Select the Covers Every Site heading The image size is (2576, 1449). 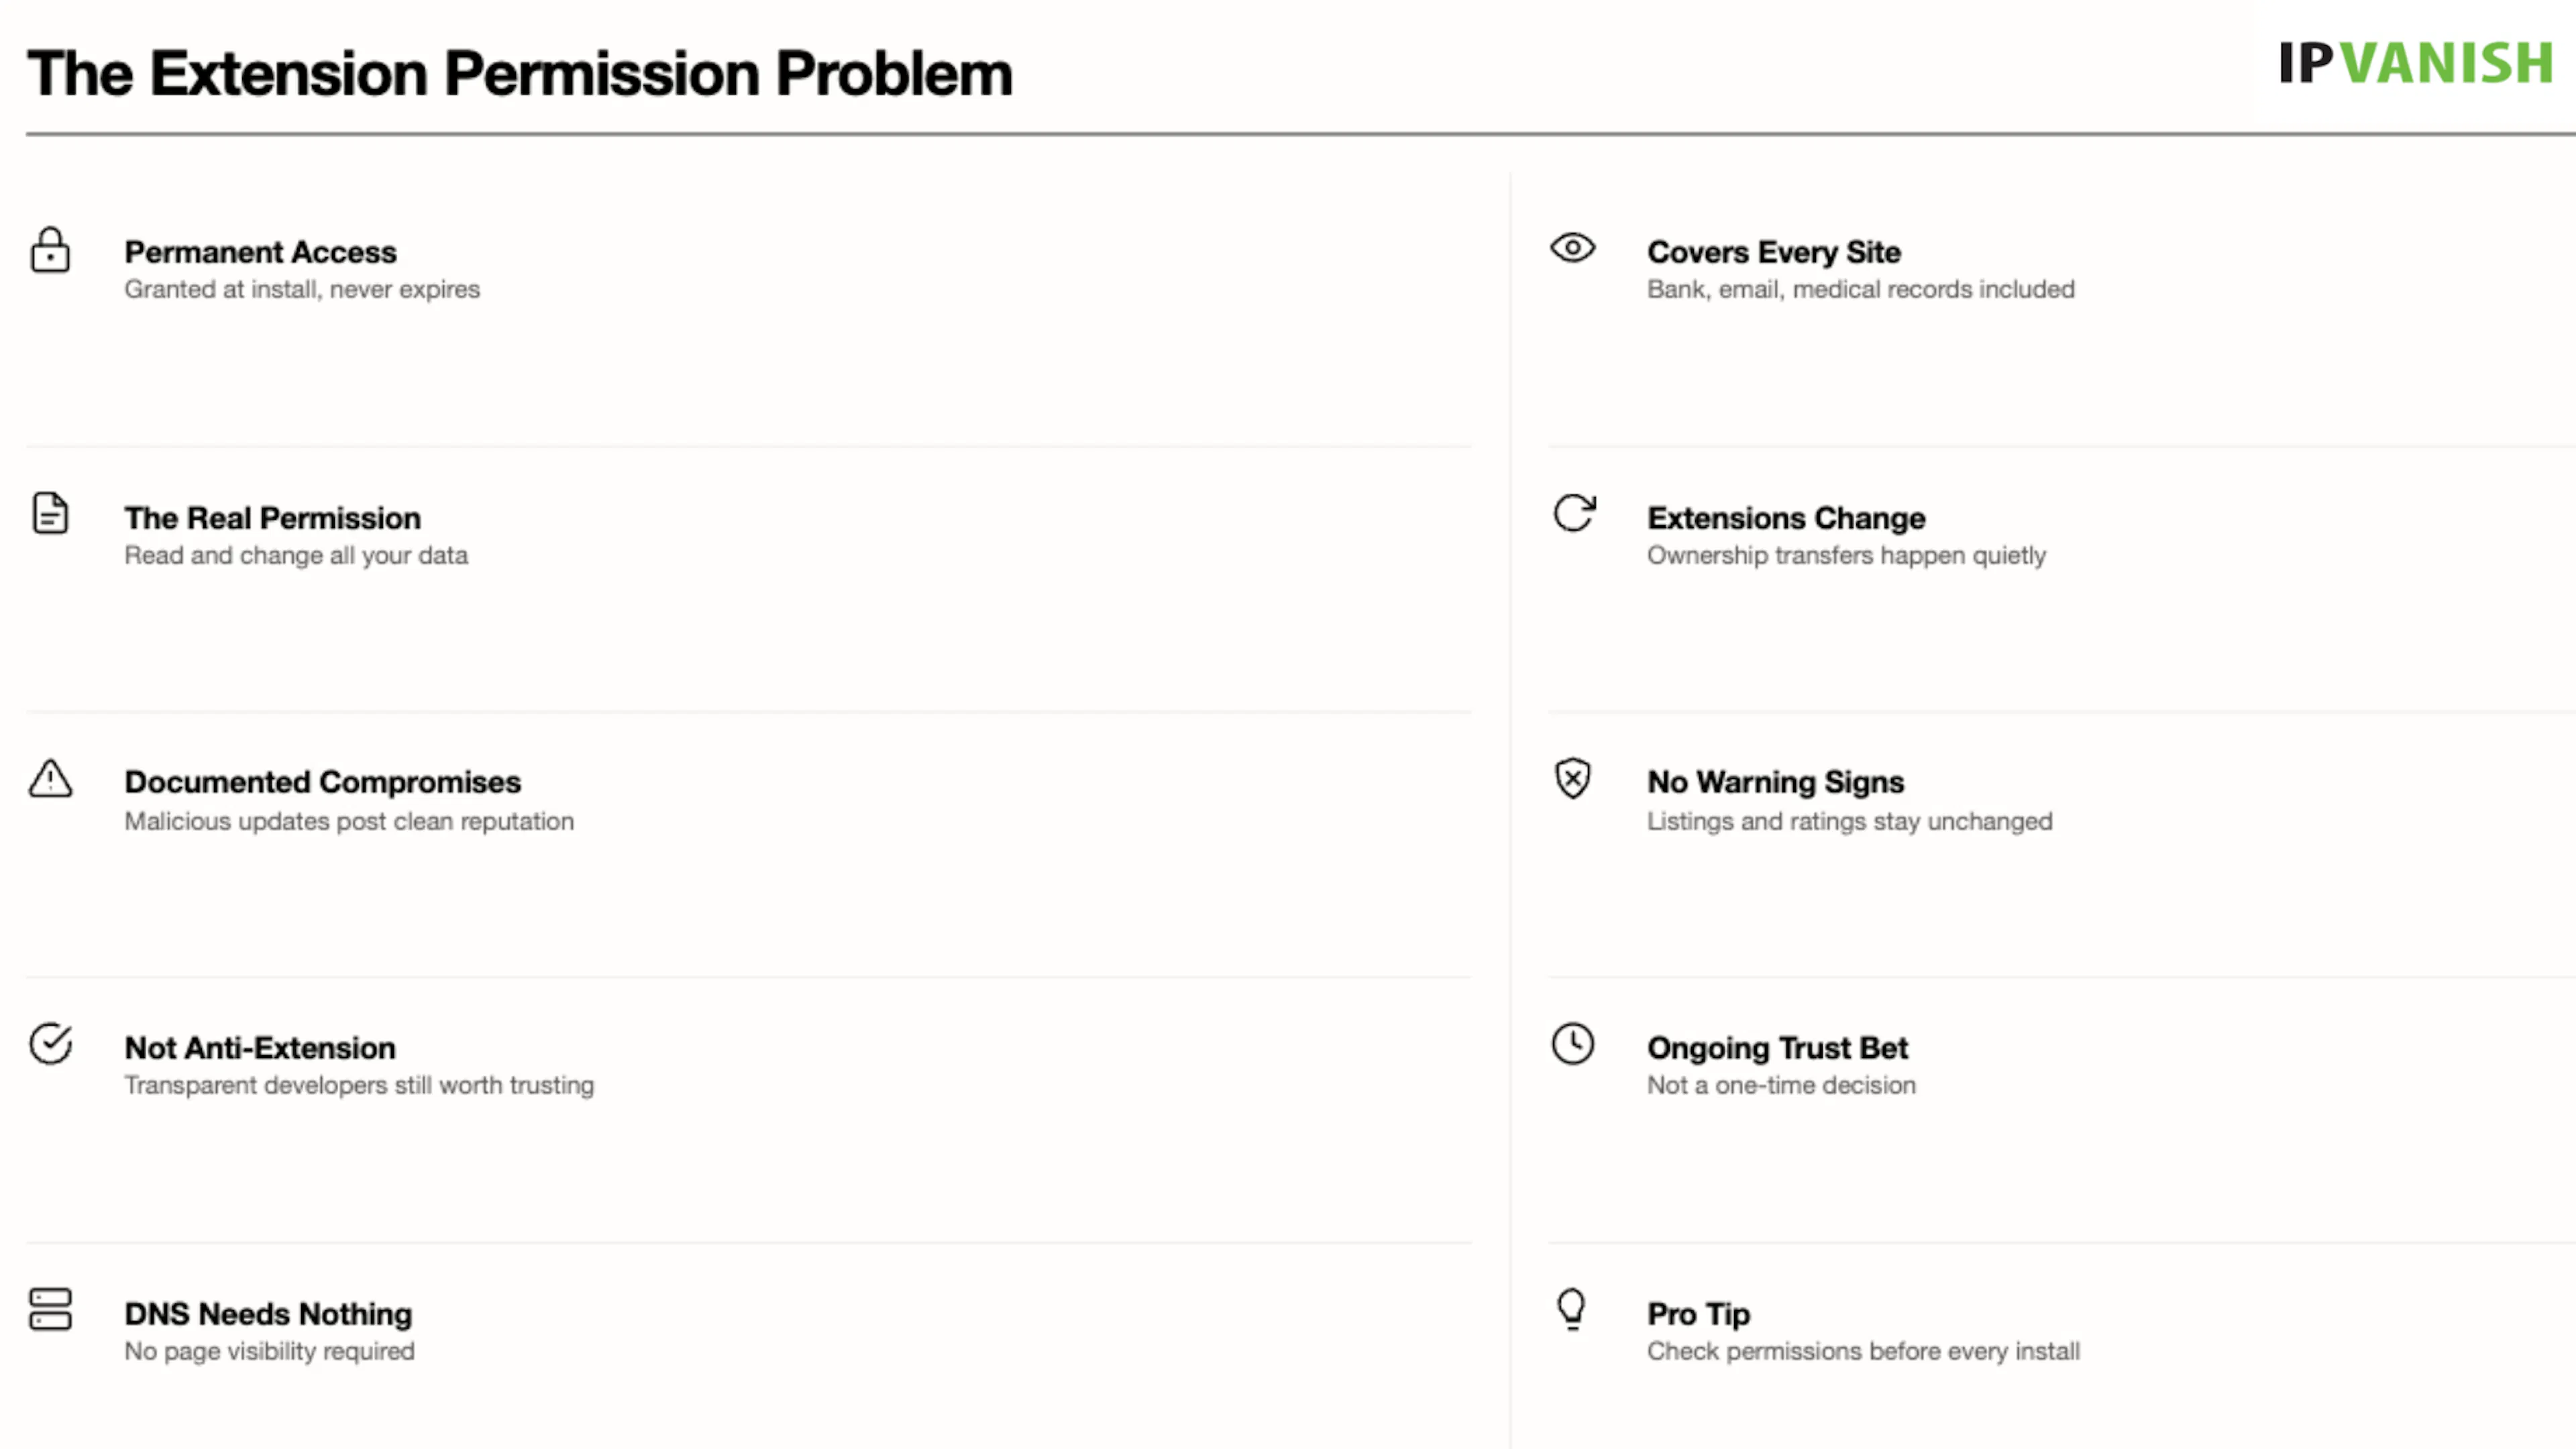click(1774, 252)
